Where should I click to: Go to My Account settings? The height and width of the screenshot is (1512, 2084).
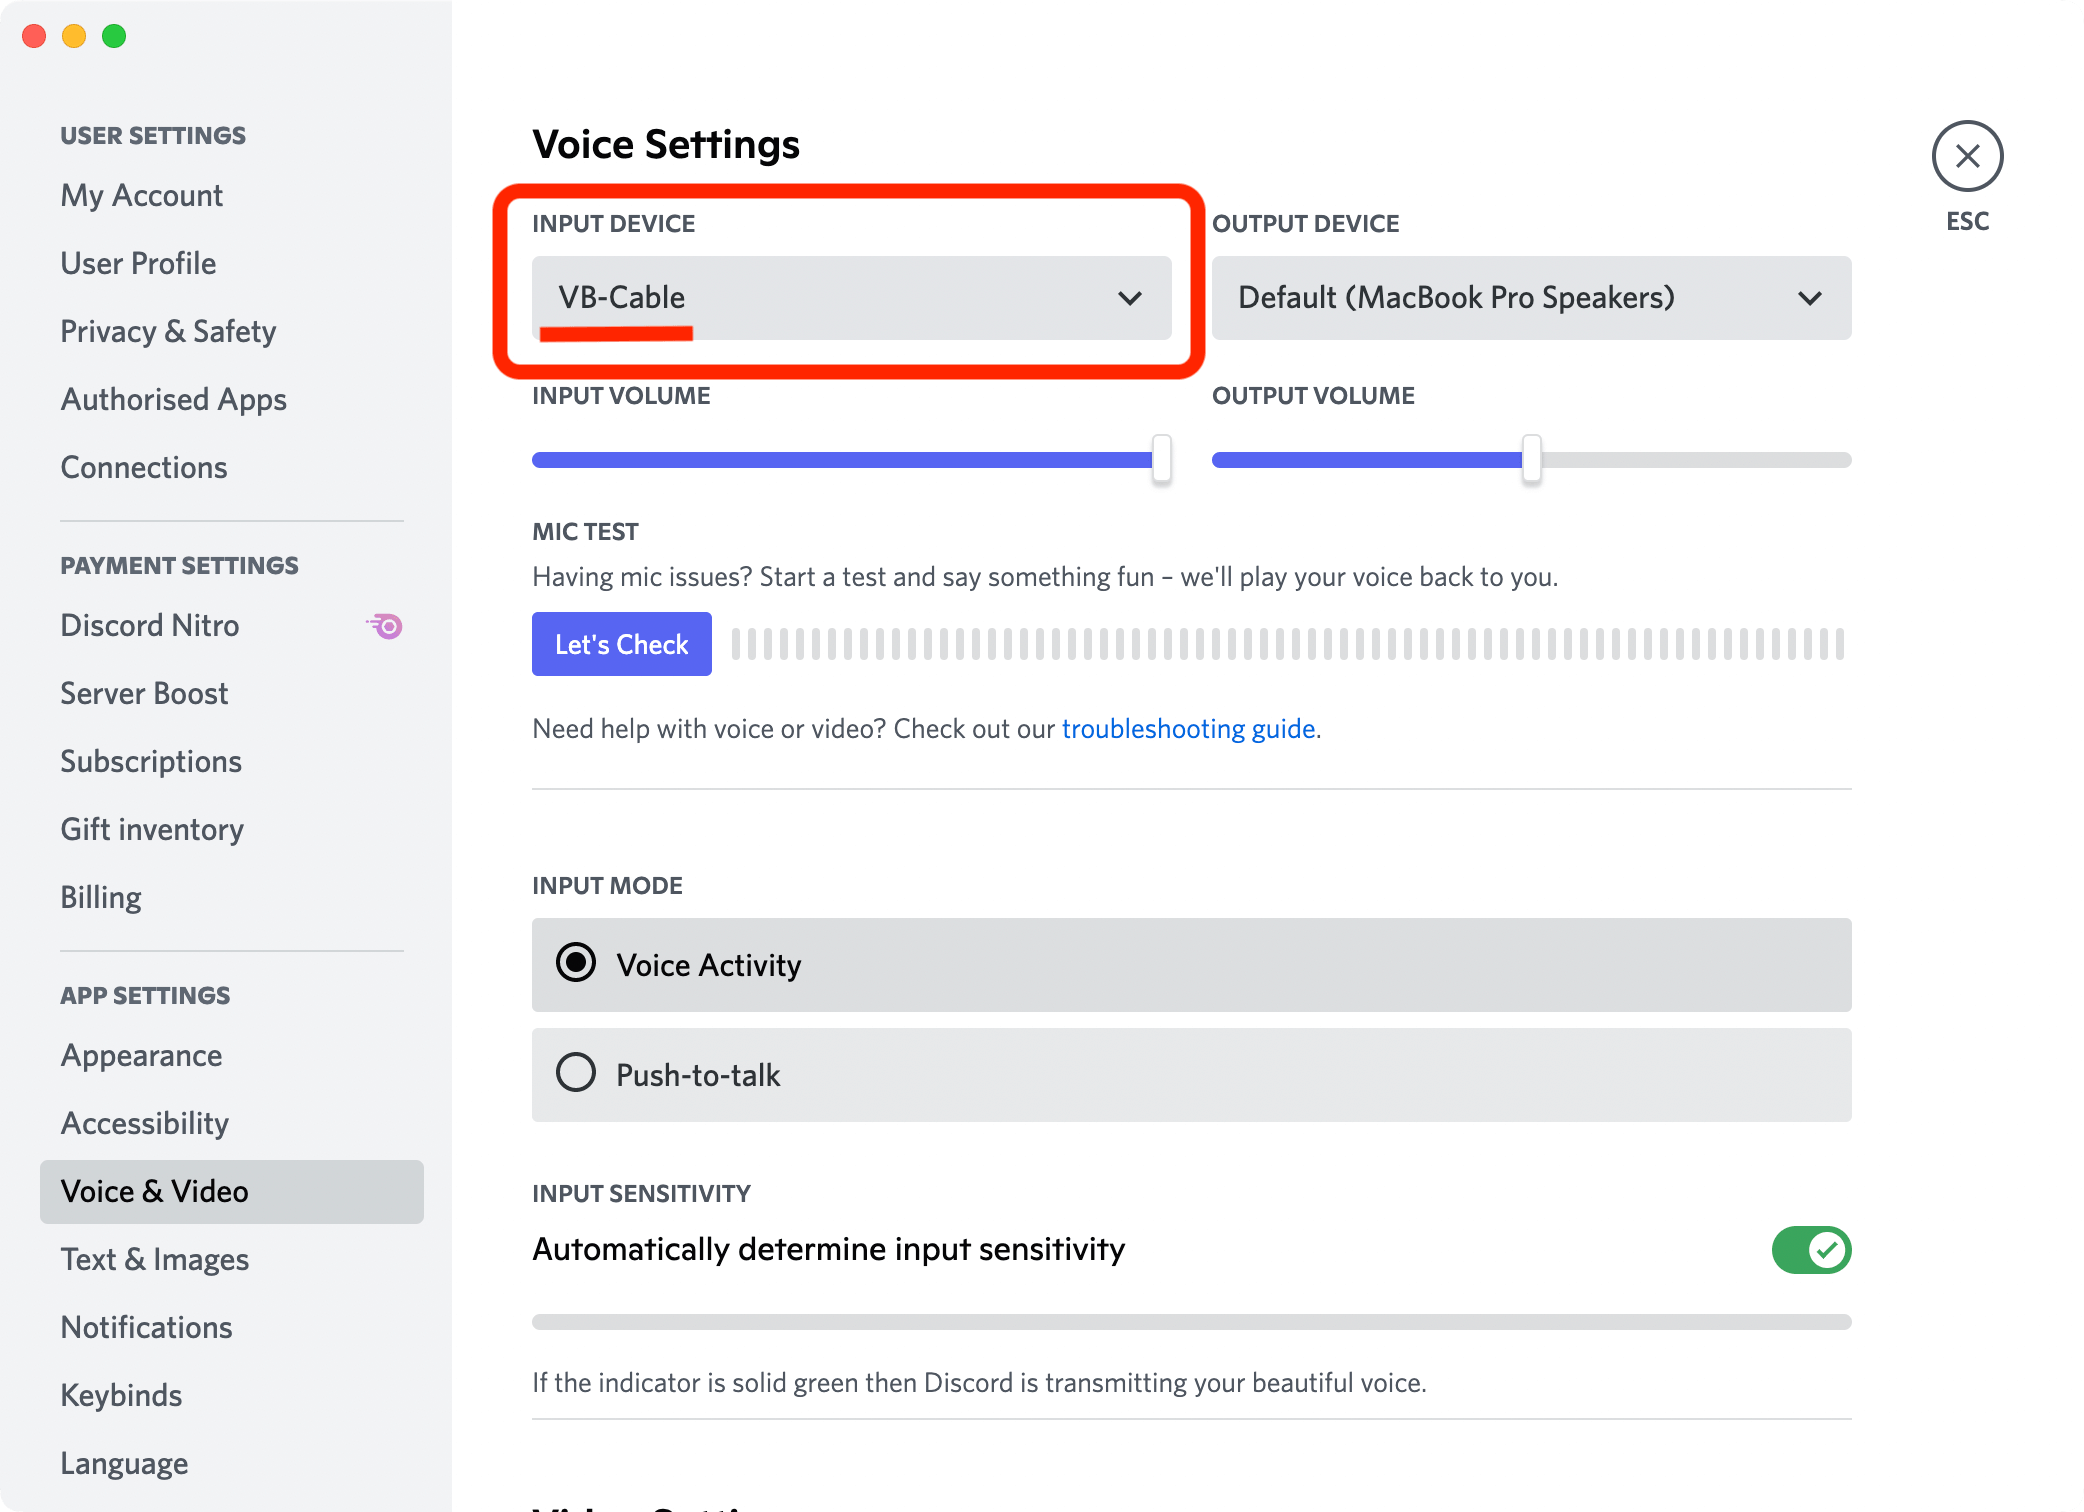141,195
